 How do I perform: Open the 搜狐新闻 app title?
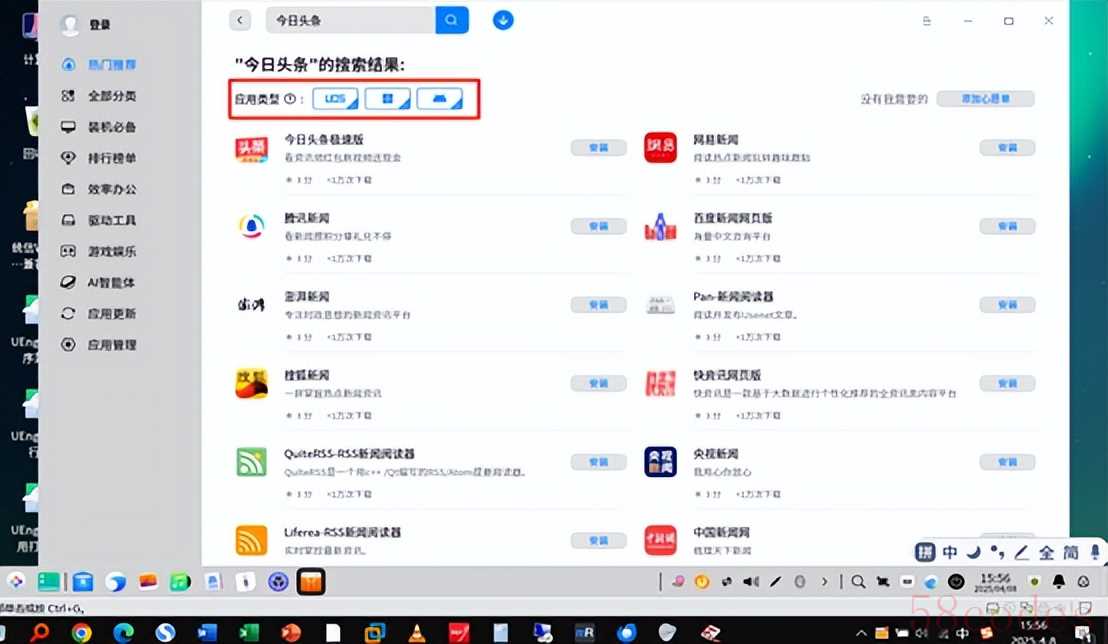[307, 375]
